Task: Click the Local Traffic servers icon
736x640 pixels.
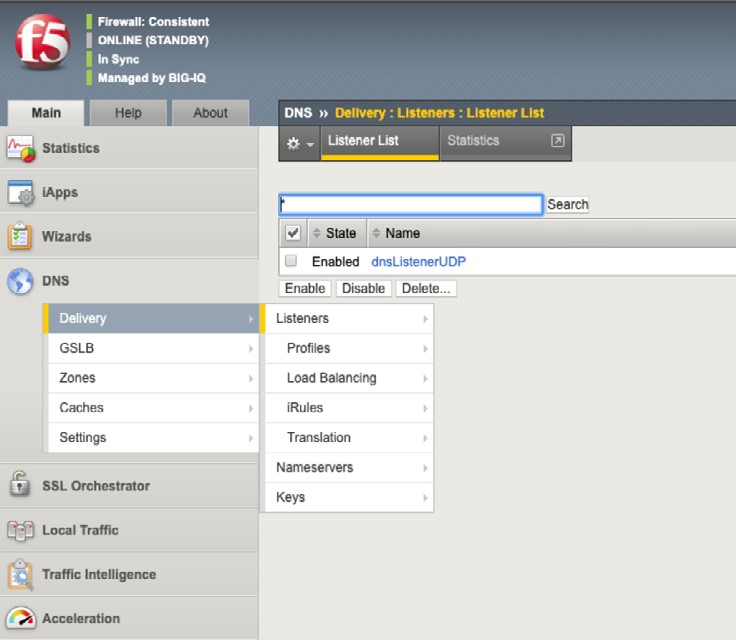Action: tap(21, 530)
